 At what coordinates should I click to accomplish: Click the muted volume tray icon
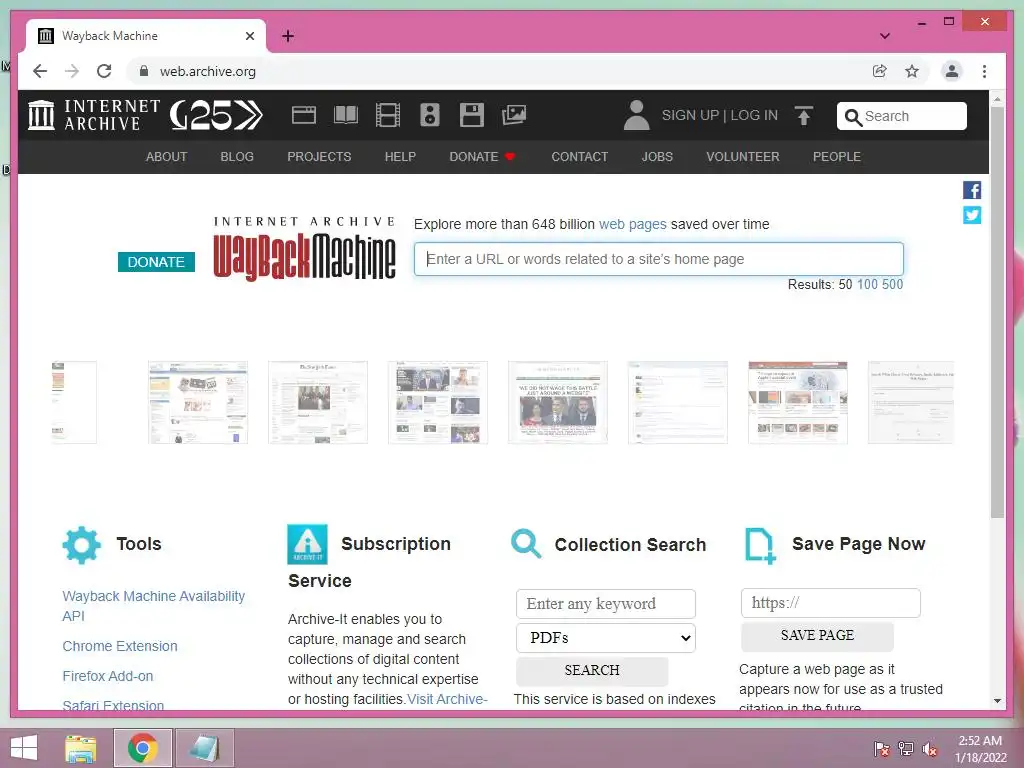(929, 748)
